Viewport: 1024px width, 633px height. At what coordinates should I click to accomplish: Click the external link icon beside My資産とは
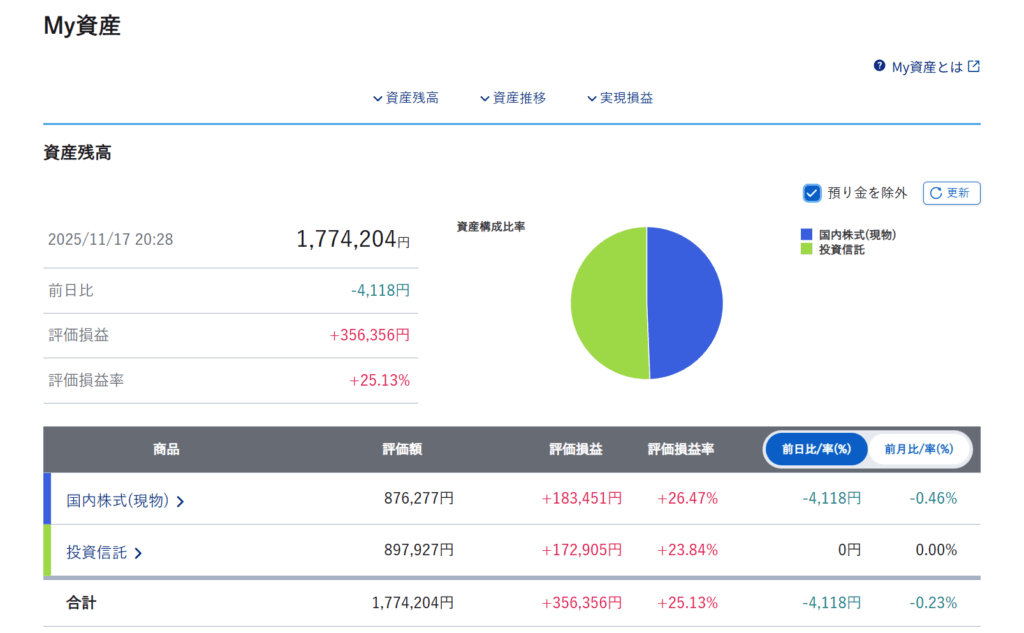974,66
